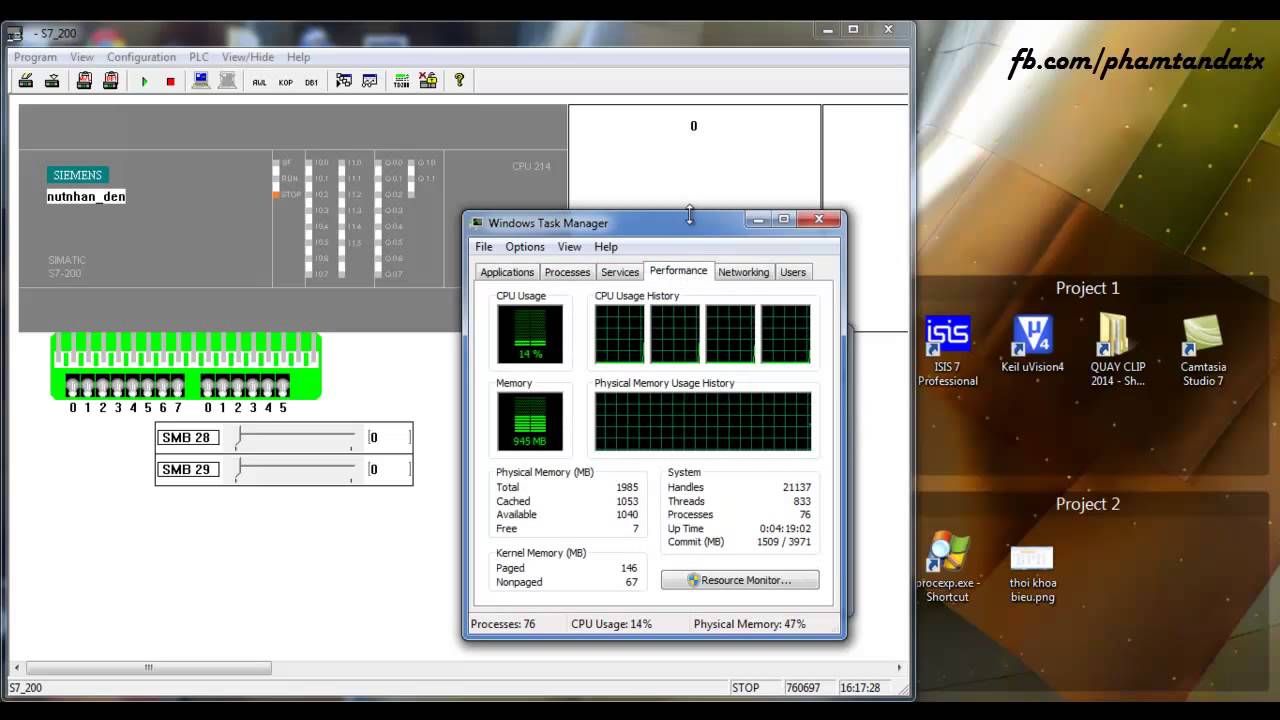Select the Performance tab
This screenshot has height=720, width=1280.
pos(678,270)
